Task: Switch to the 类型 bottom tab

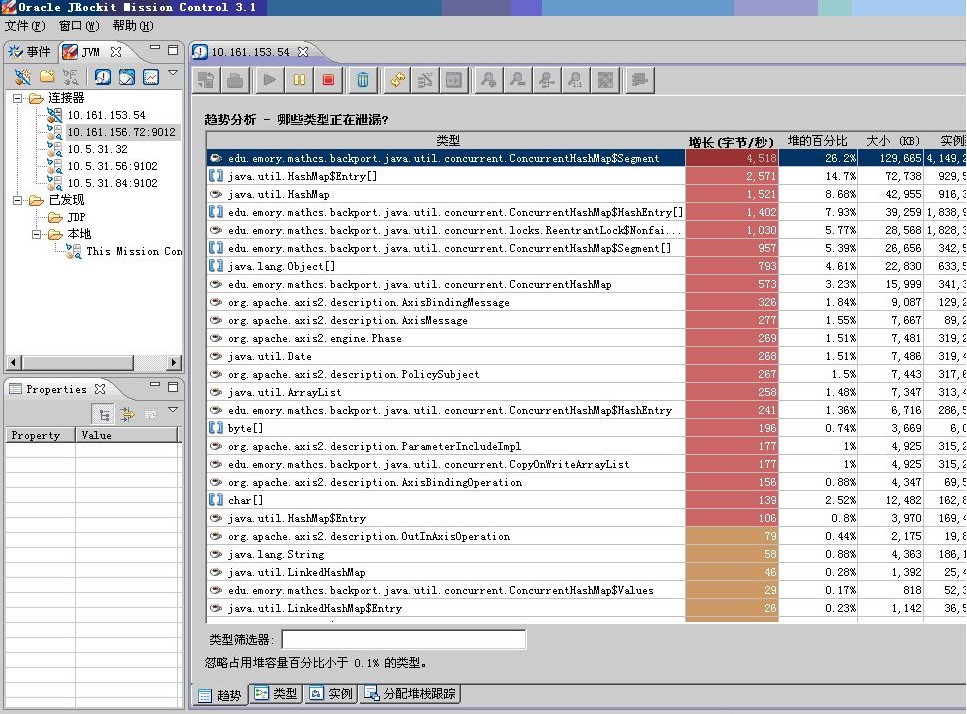Action: (276, 694)
